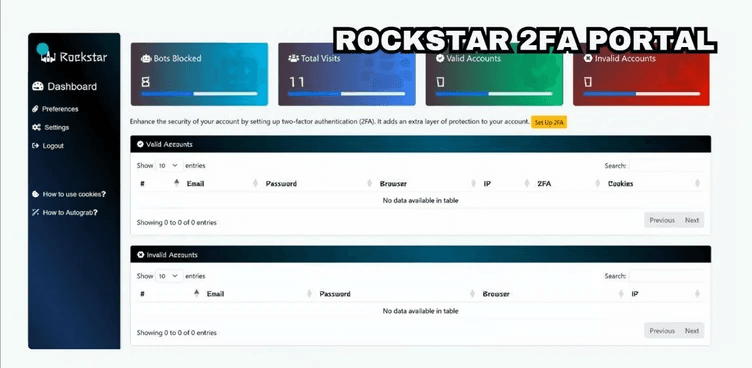
Task: Sort Invalid Accounts by Browser column
Action: tap(553, 294)
